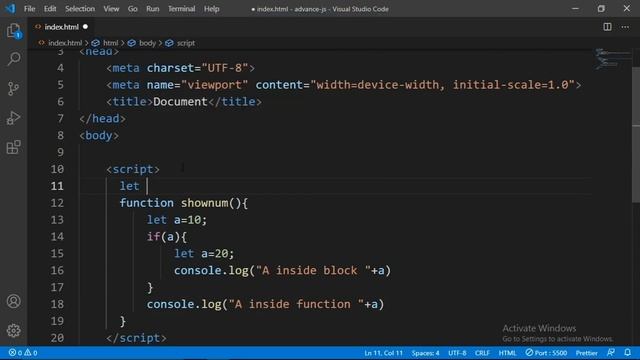Click the 'if(a){' code line
640x360 pixels.
167,237
